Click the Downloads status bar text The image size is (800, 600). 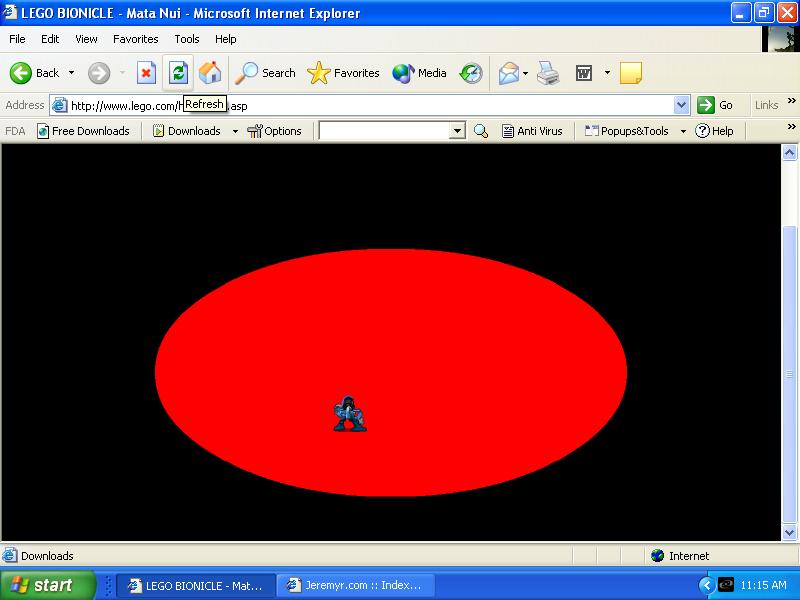click(47, 556)
